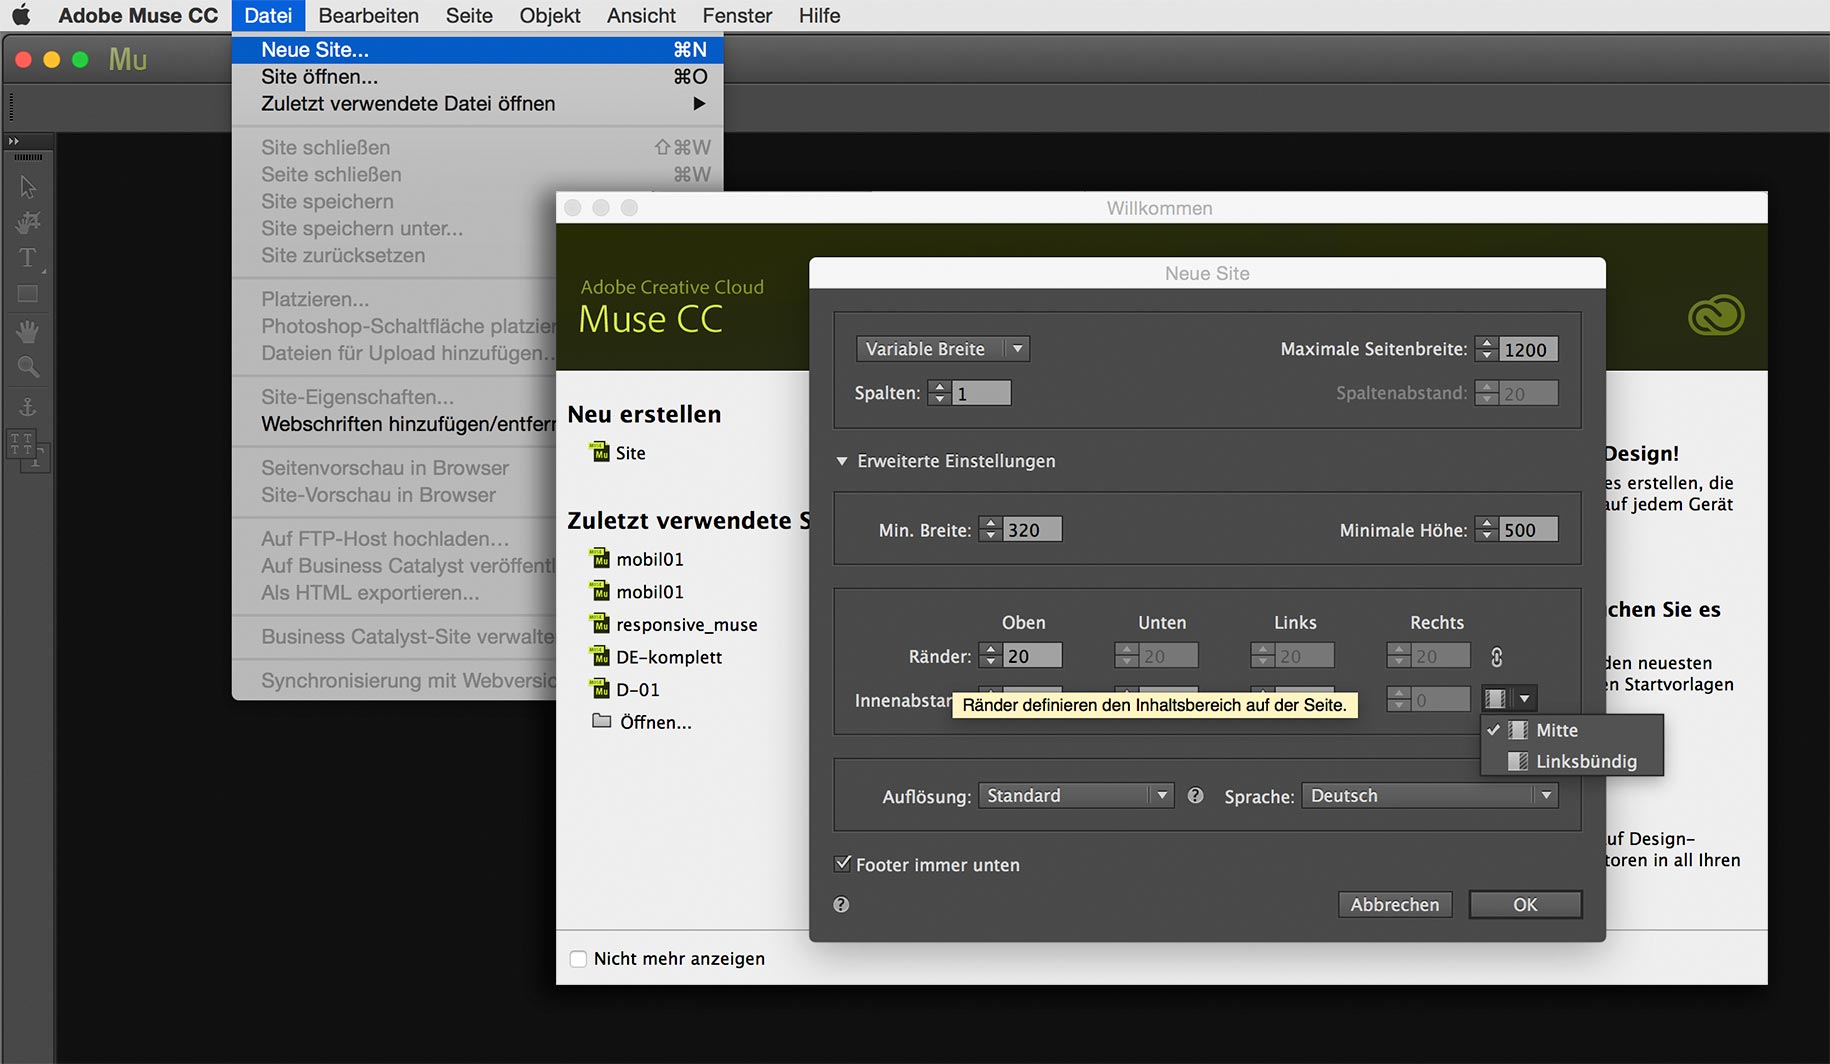Click the folder icon next to Öffnen
This screenshot has height=1064, width=1830.
[x=601, y=721]
